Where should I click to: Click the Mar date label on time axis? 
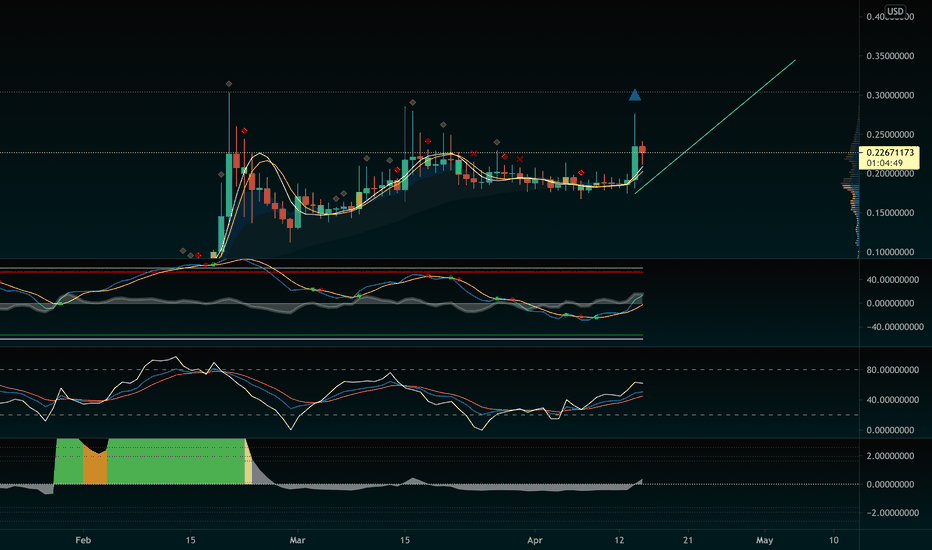[x=297, y=540]
